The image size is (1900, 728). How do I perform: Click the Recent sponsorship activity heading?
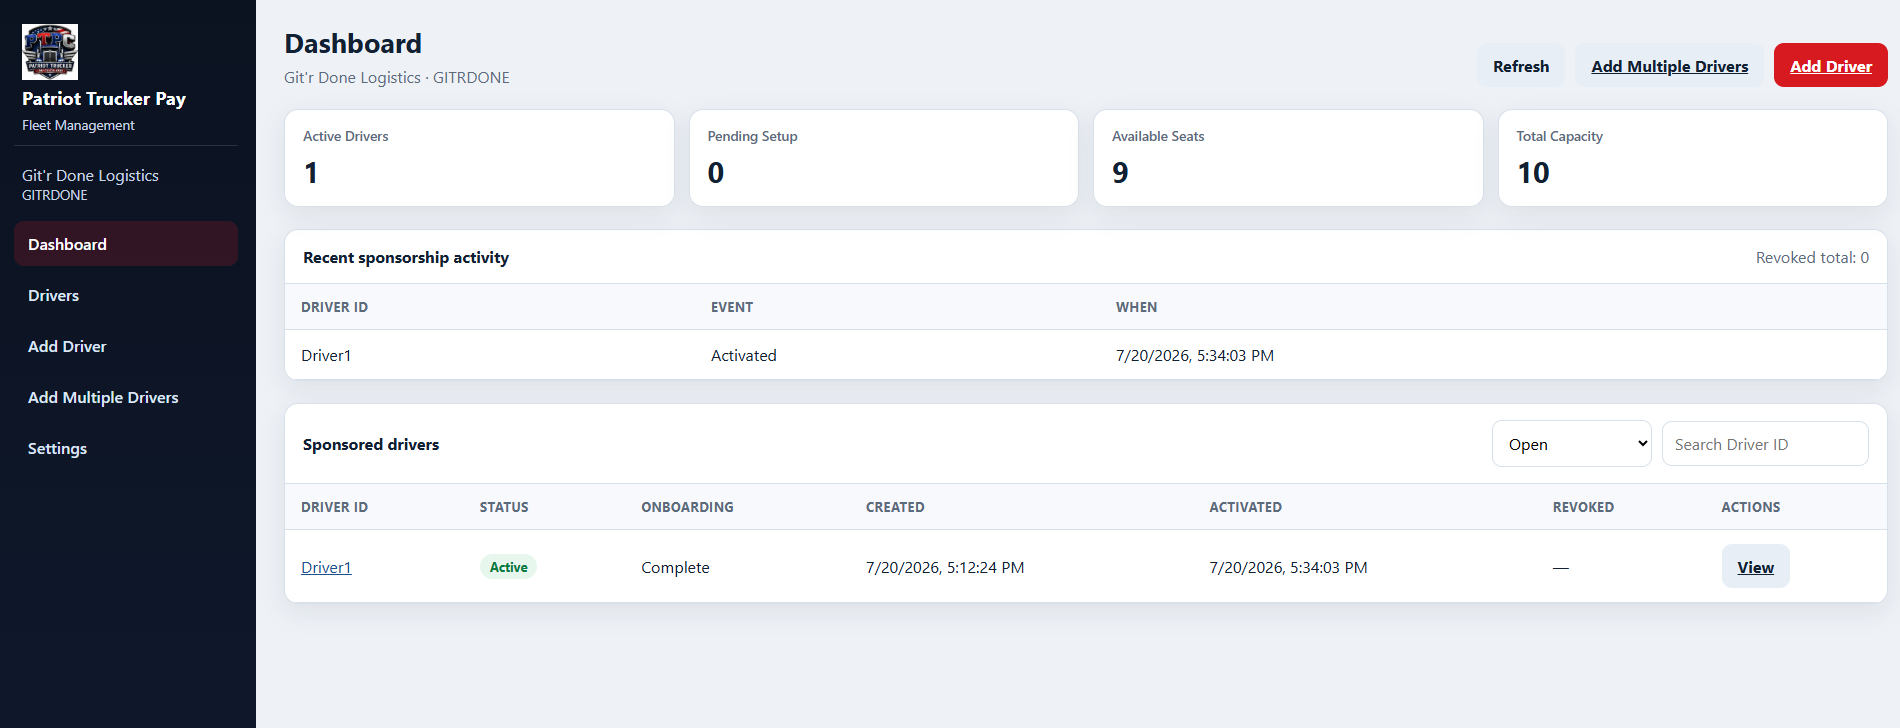(x=406, y=257)
